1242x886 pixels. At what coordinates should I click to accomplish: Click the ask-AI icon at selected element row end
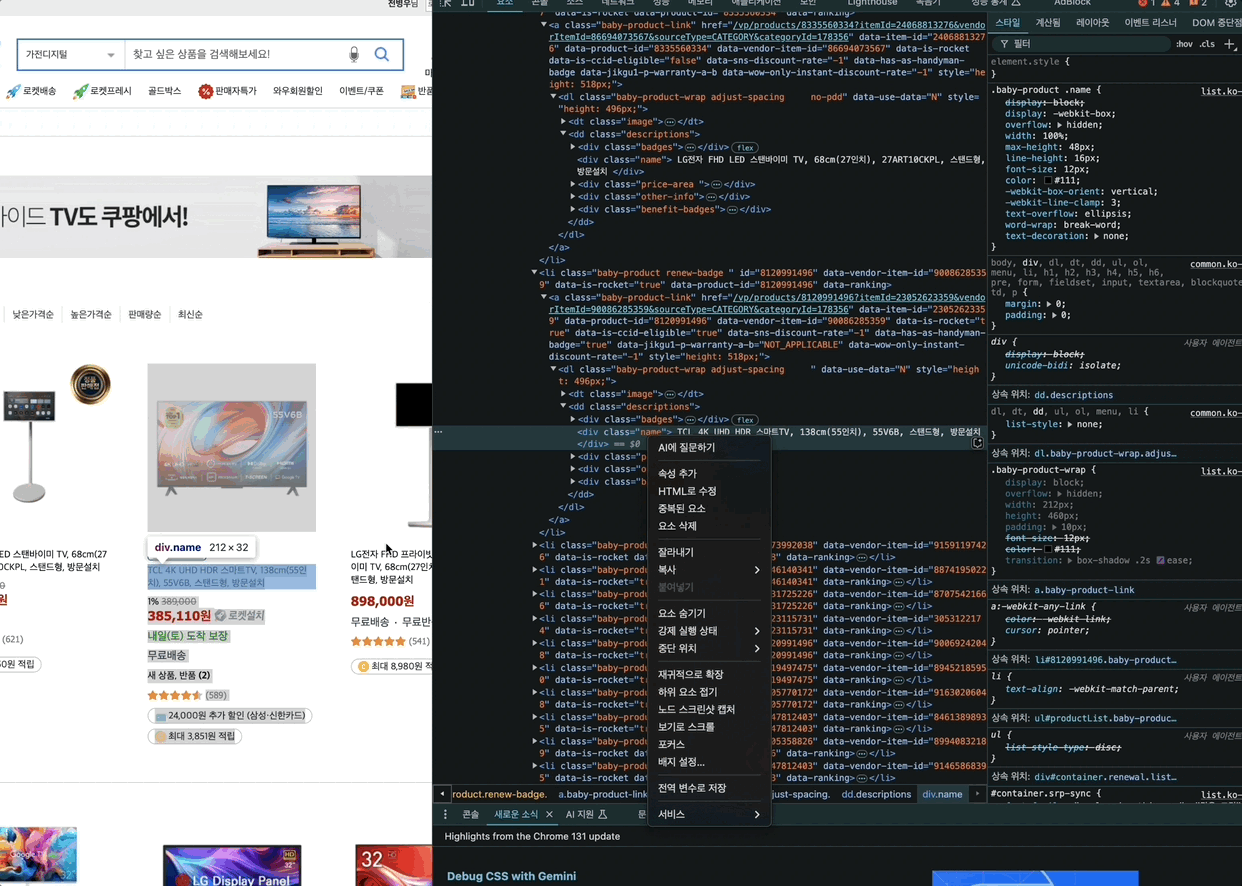(977, 443)
